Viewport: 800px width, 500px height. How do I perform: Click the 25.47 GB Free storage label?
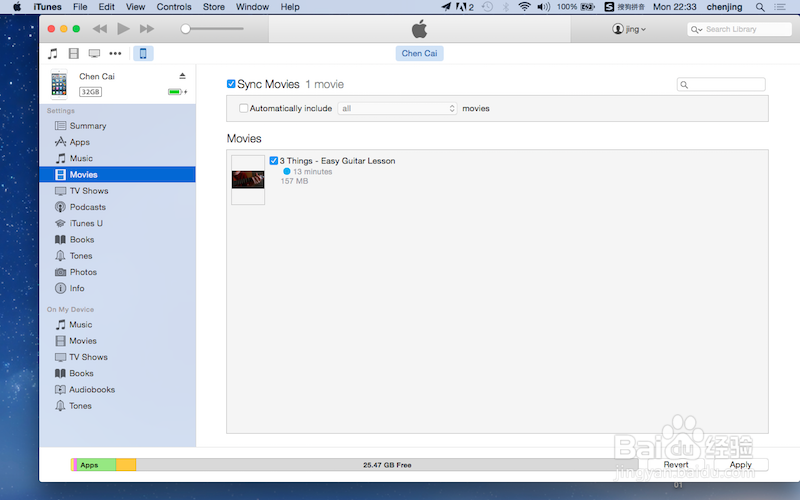tap(387, 465)
